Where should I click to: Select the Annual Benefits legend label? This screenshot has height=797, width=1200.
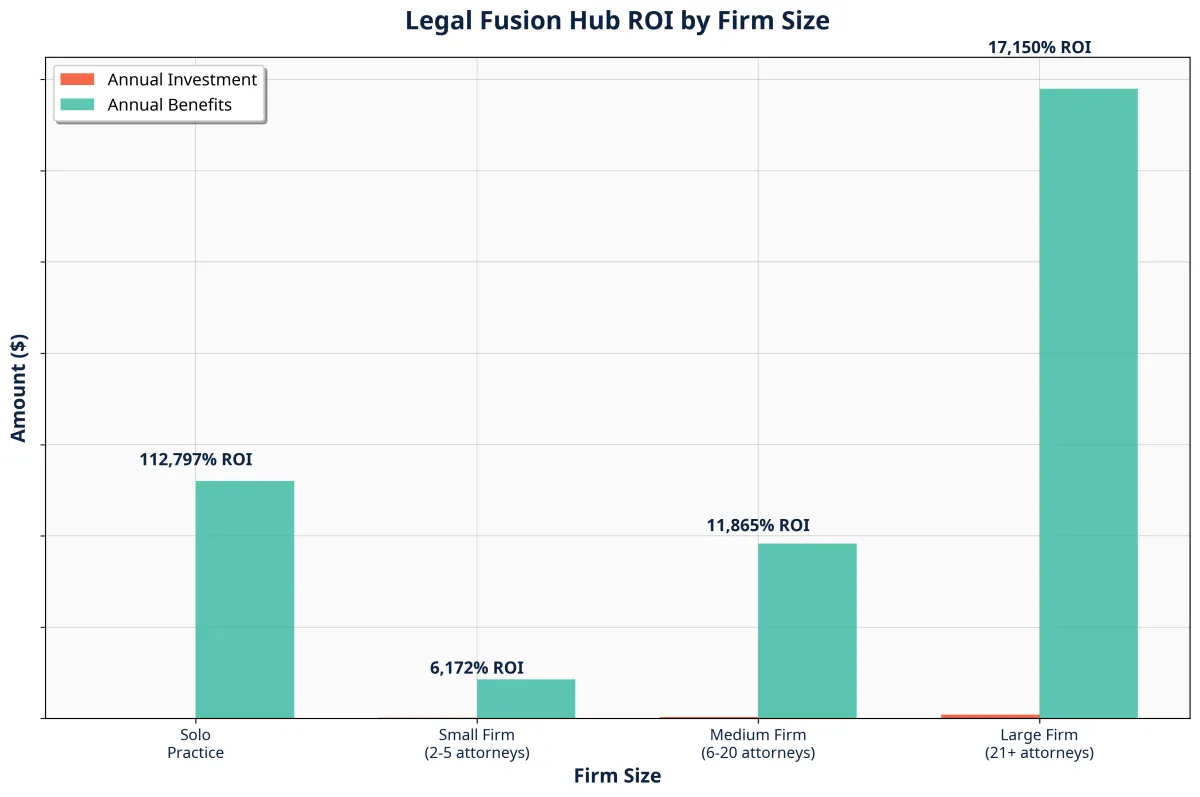(169, 105)
